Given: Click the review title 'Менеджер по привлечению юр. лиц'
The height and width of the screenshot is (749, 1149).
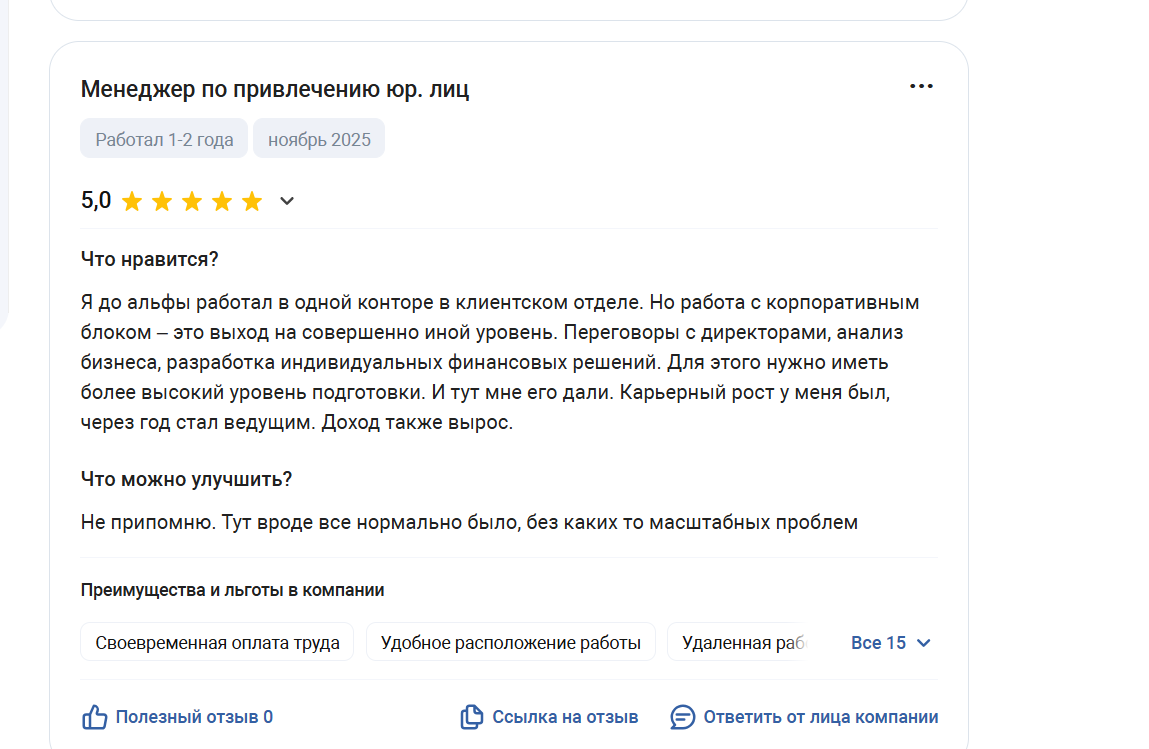Looking at the screenshot, I should point(275,89).
